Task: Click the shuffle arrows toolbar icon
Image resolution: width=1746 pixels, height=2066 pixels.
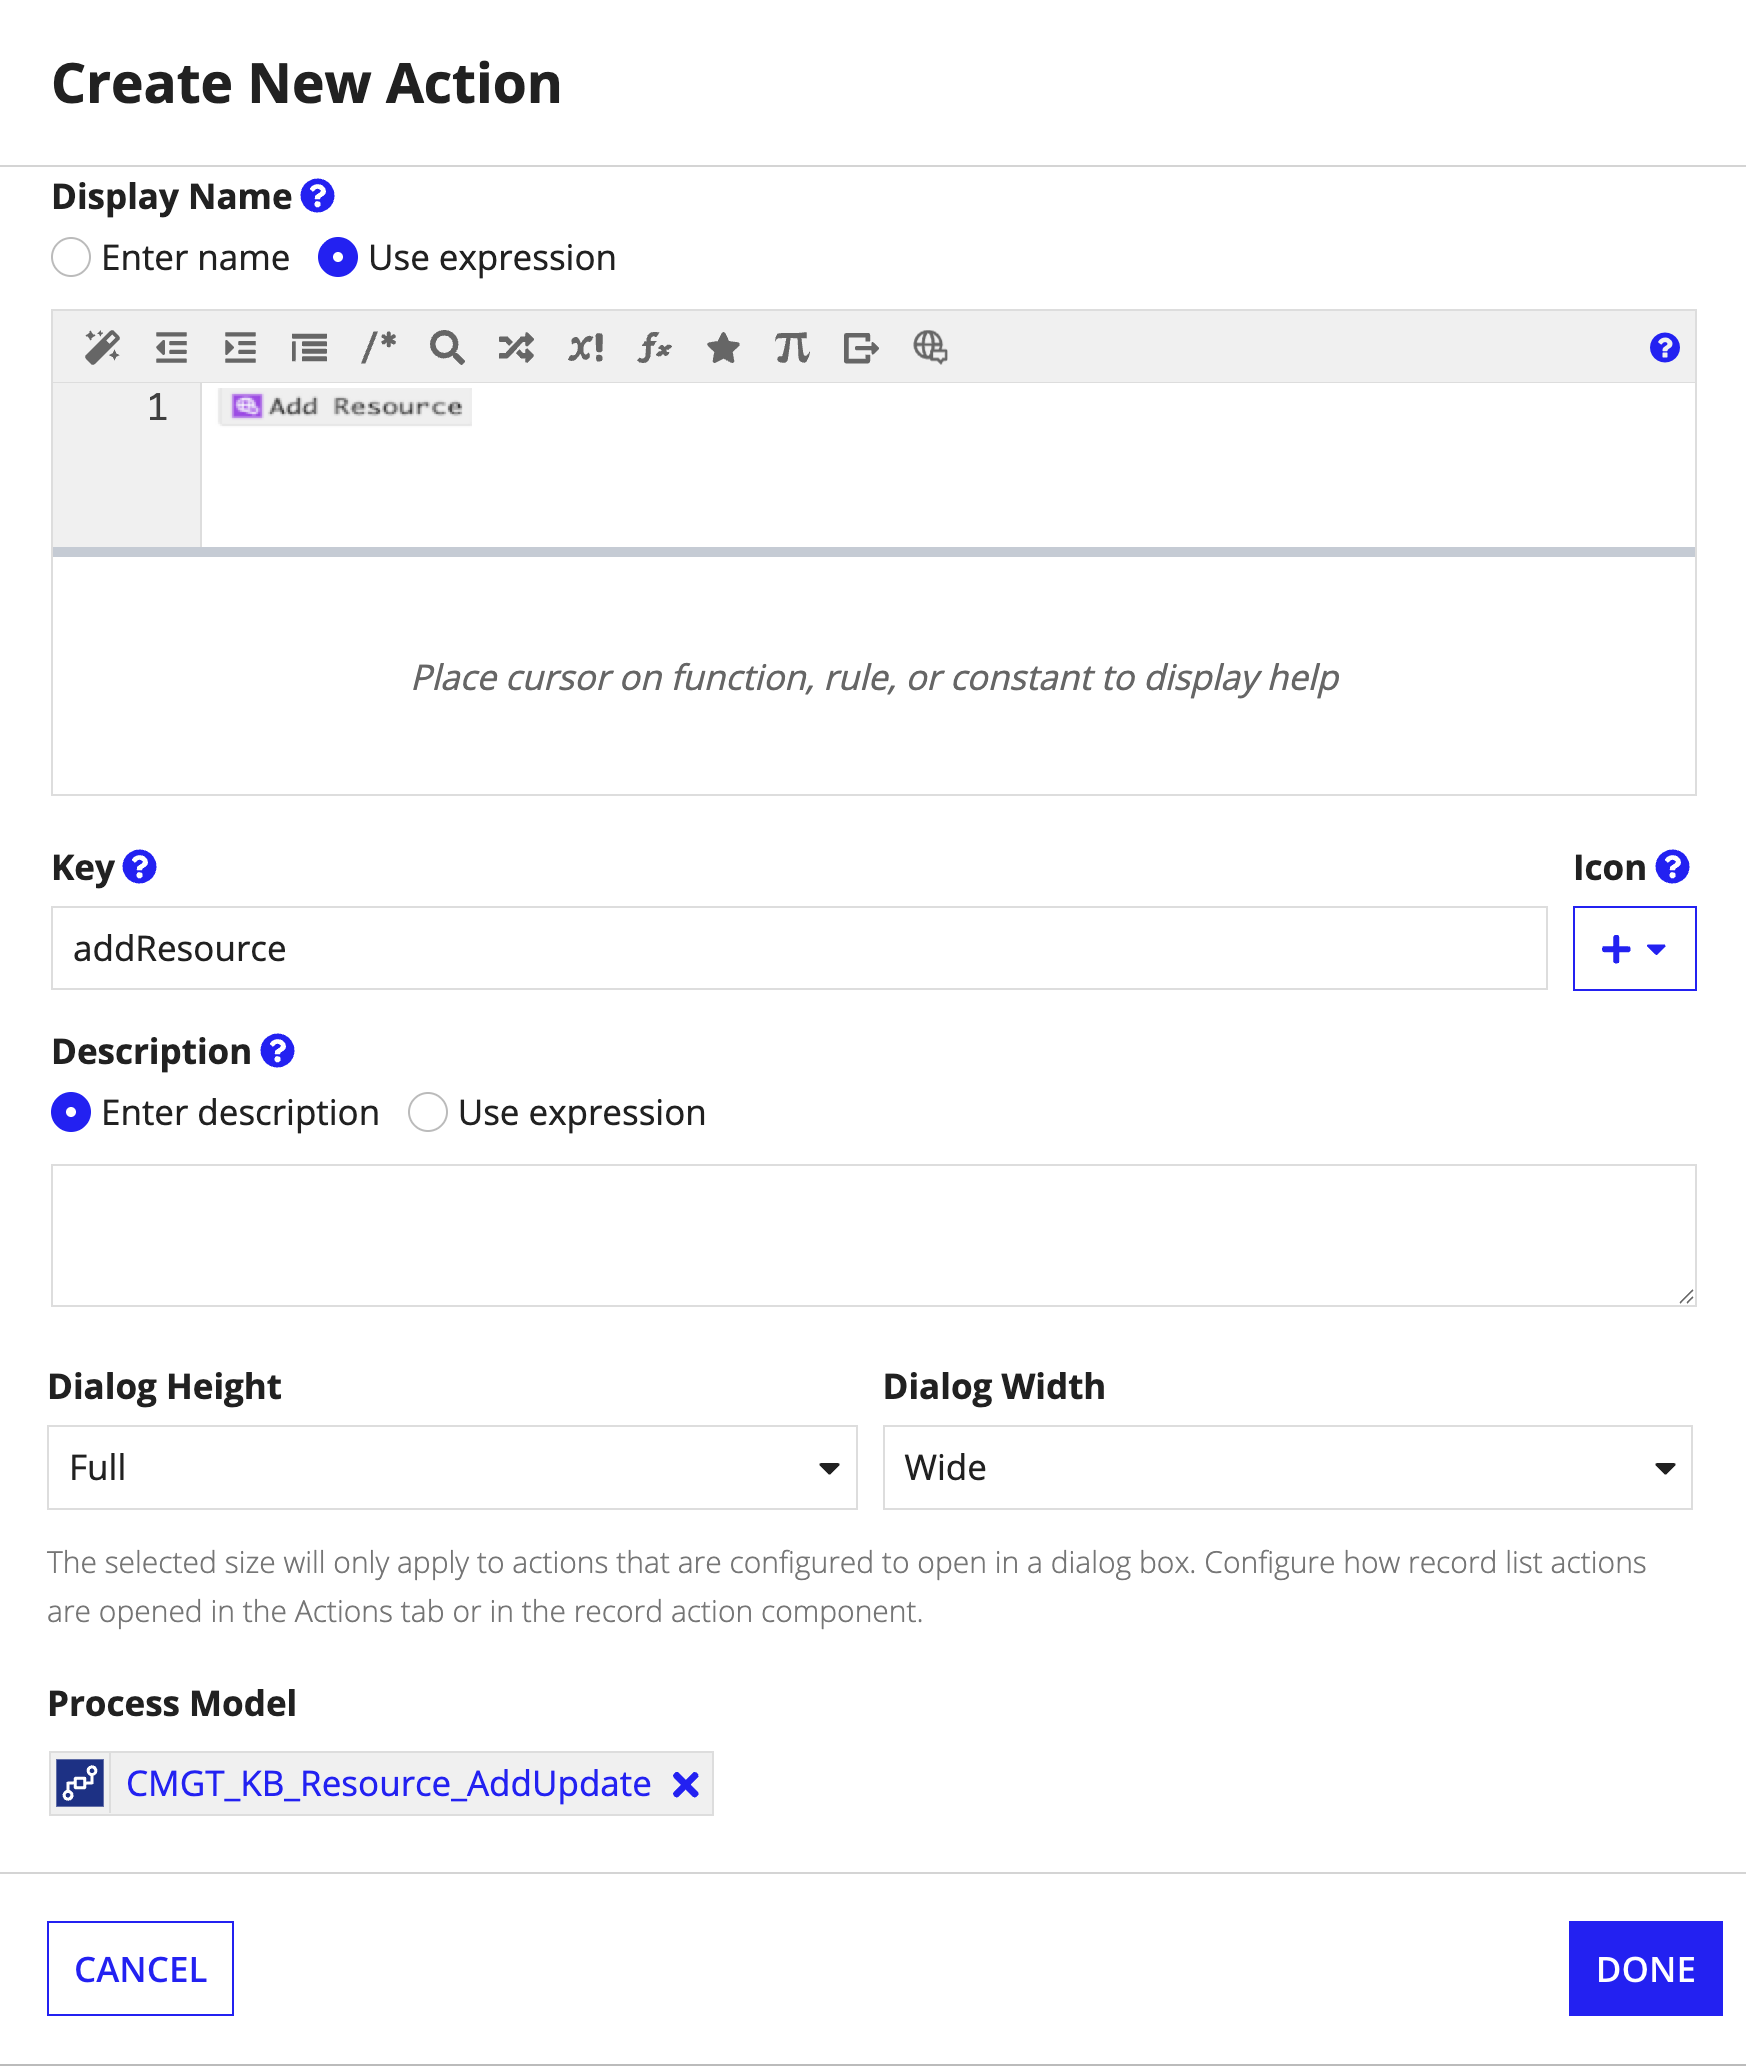Action: tap(516, 347)
